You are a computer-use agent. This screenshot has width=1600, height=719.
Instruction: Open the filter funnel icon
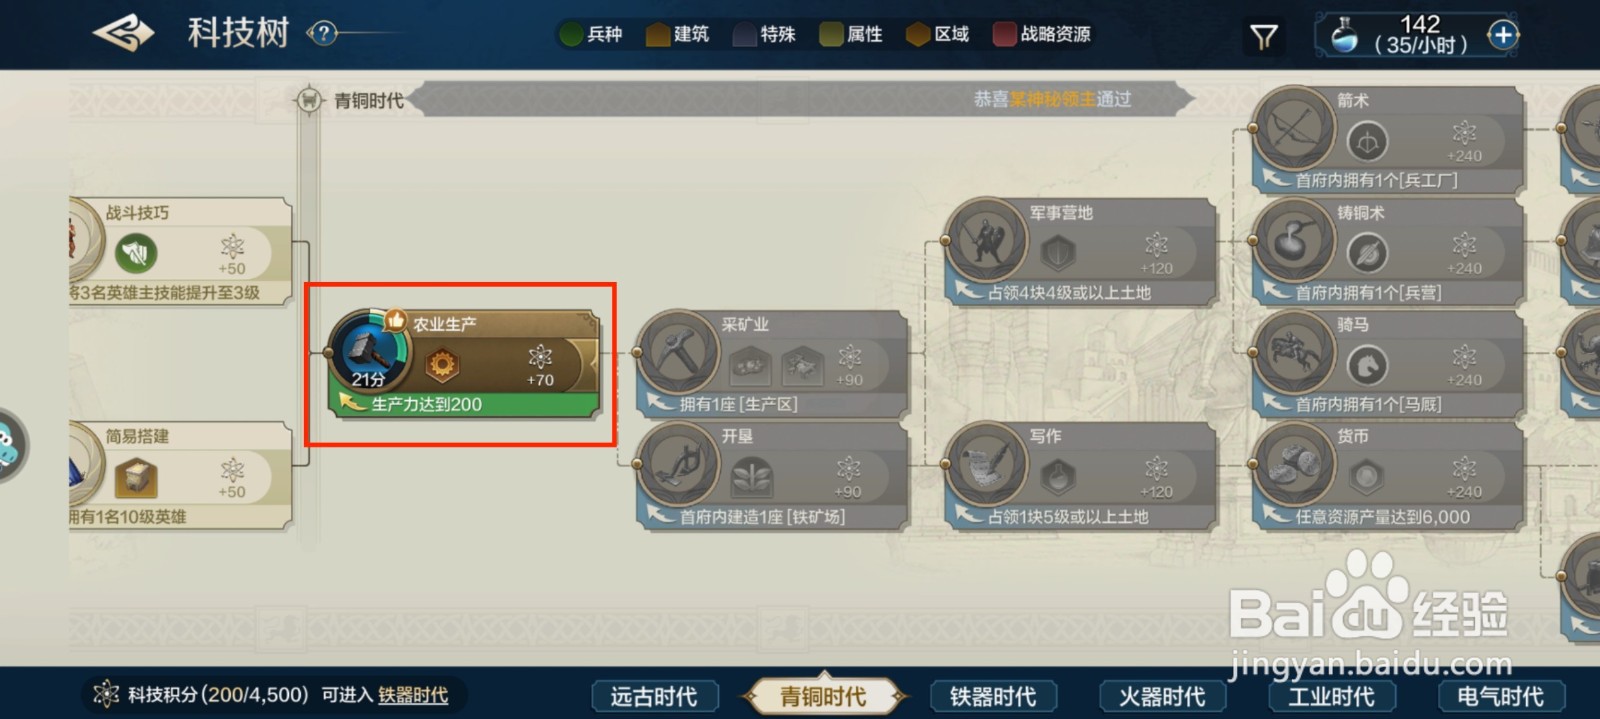pos(1264,37)
